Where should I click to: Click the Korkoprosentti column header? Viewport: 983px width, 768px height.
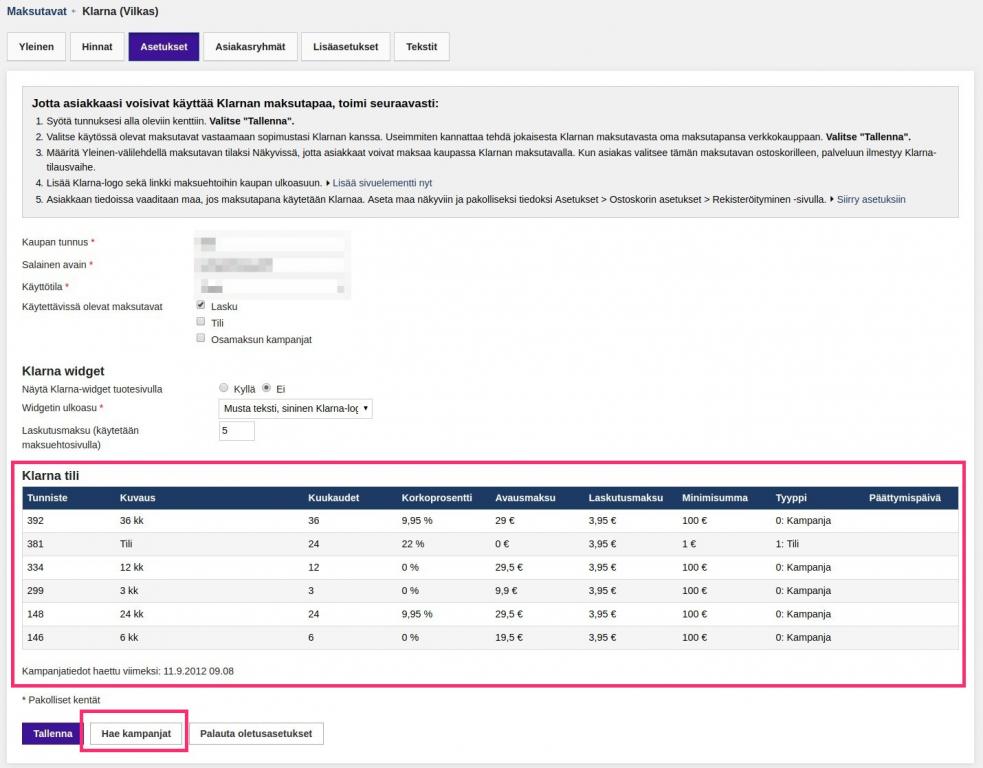[437, 498]
